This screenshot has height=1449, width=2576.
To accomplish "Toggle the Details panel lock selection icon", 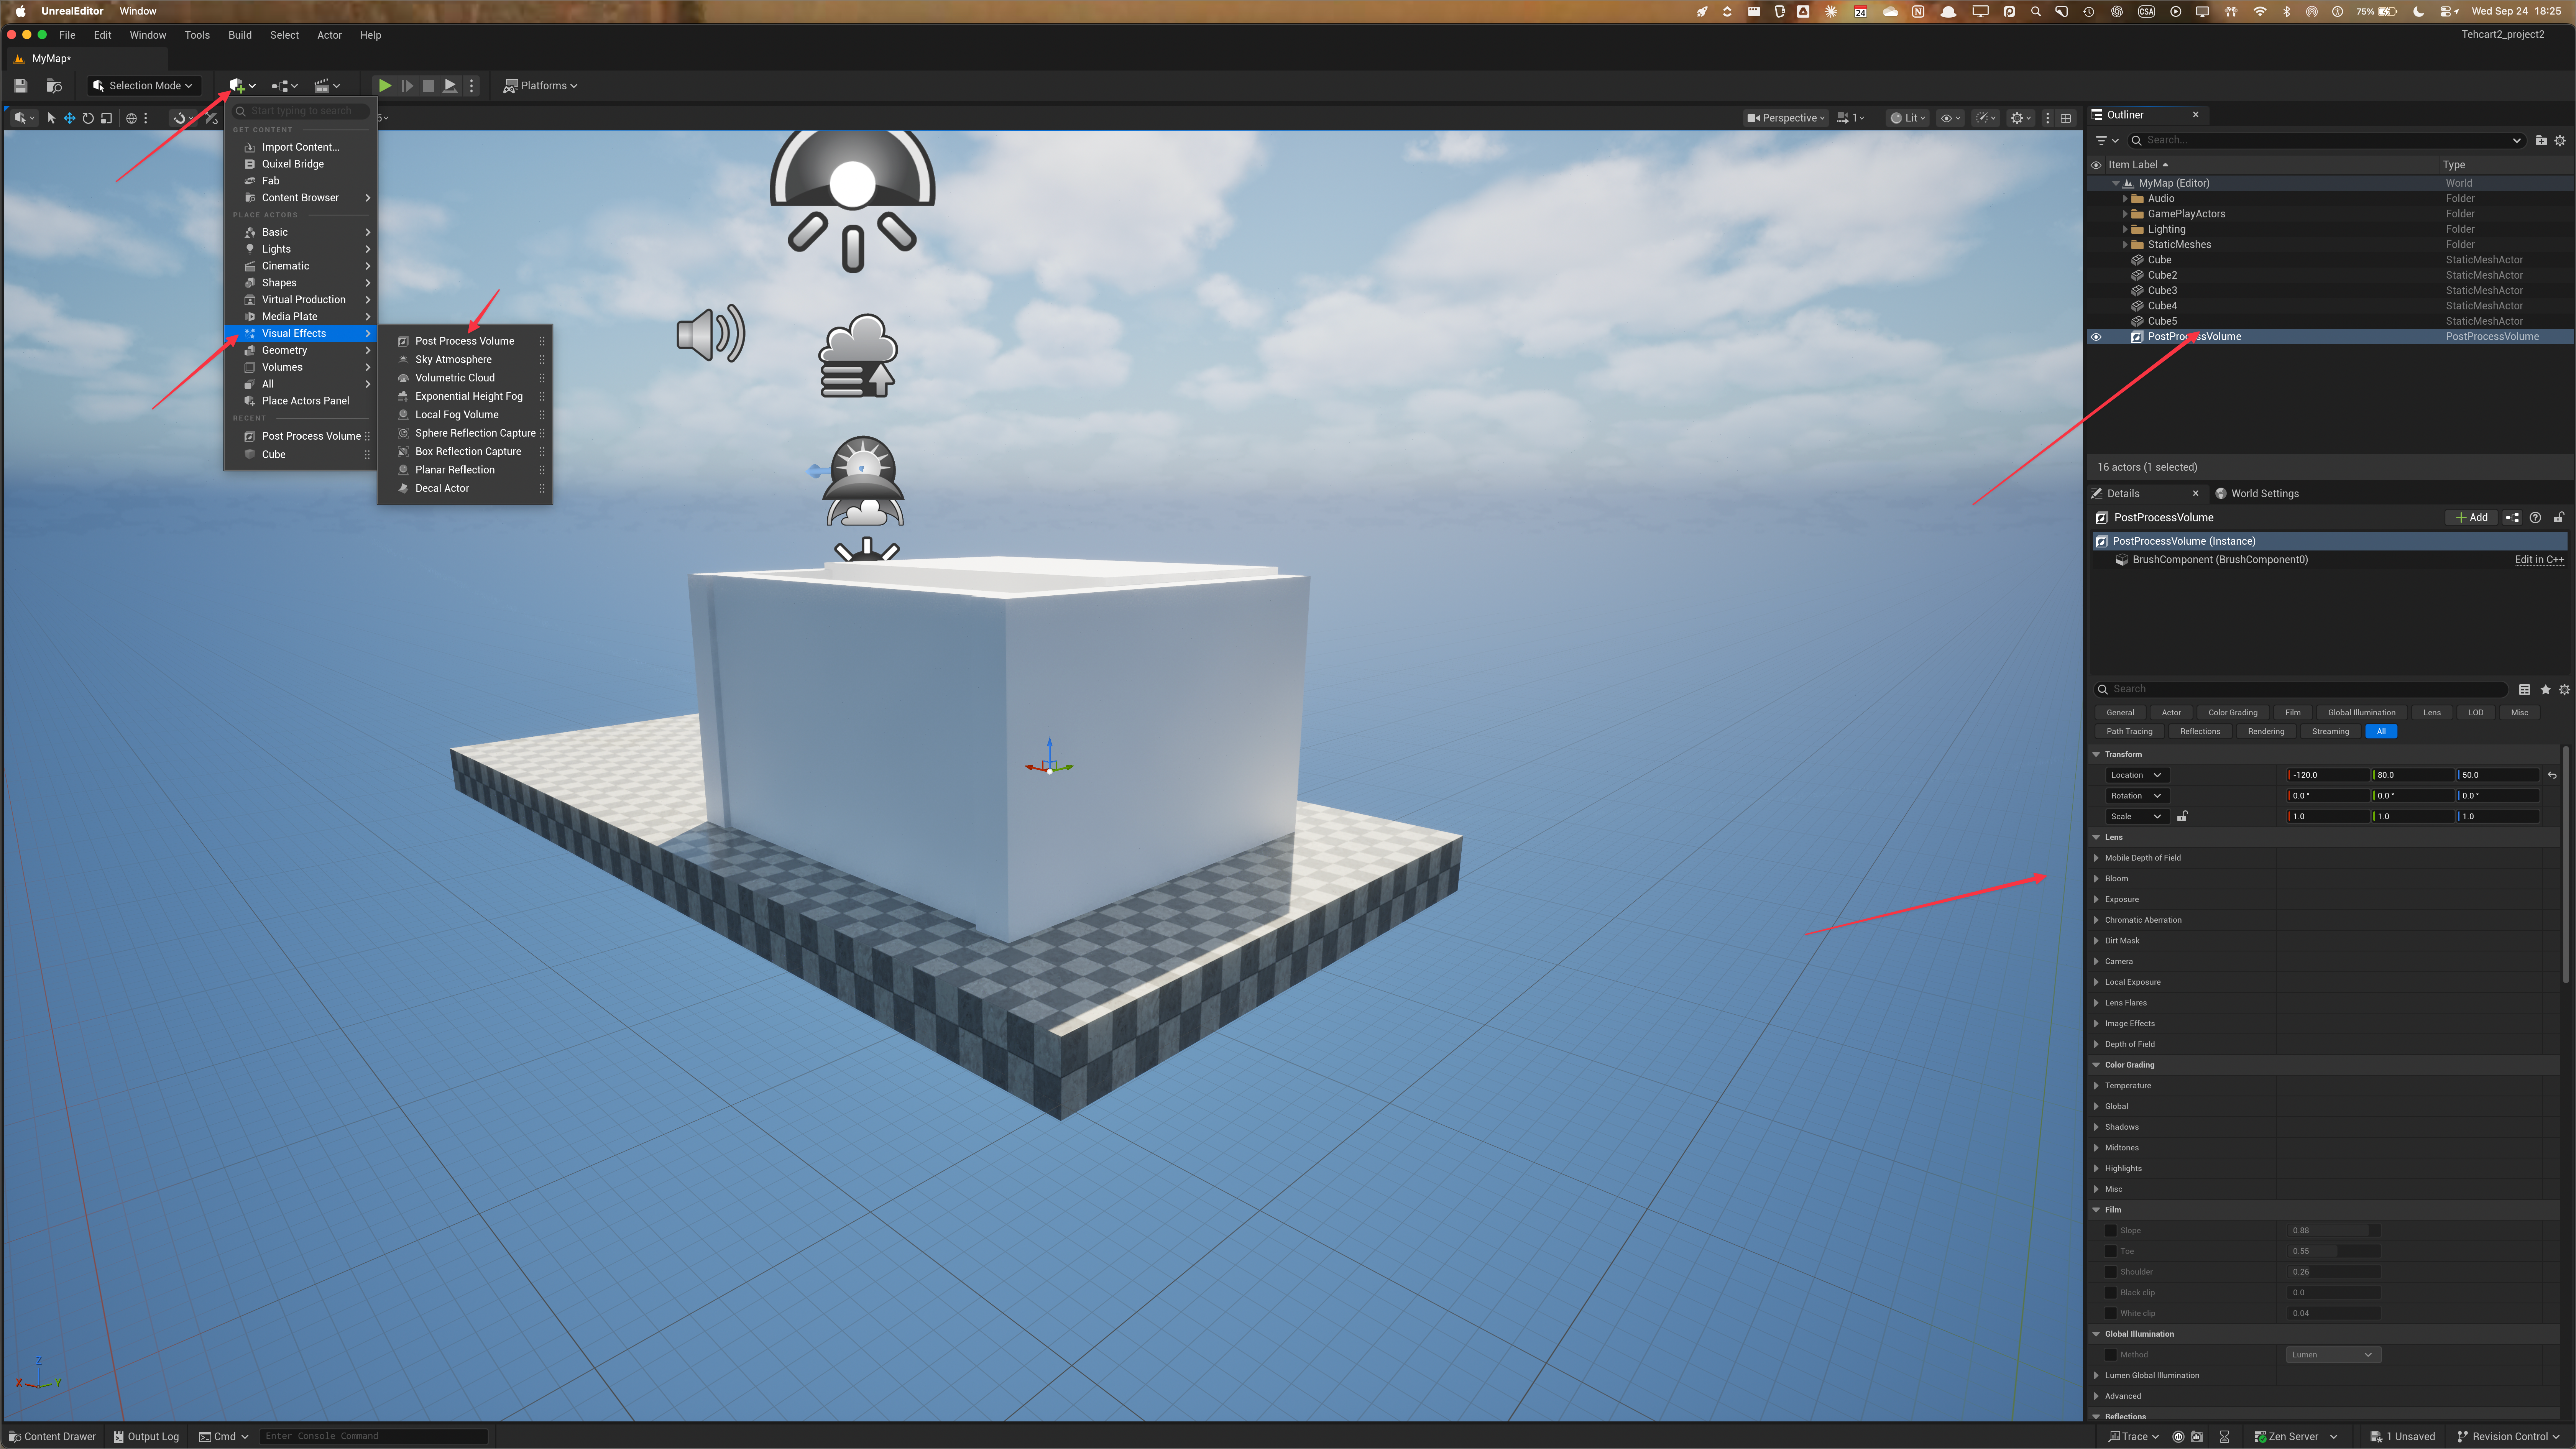I will point(2559,518).
